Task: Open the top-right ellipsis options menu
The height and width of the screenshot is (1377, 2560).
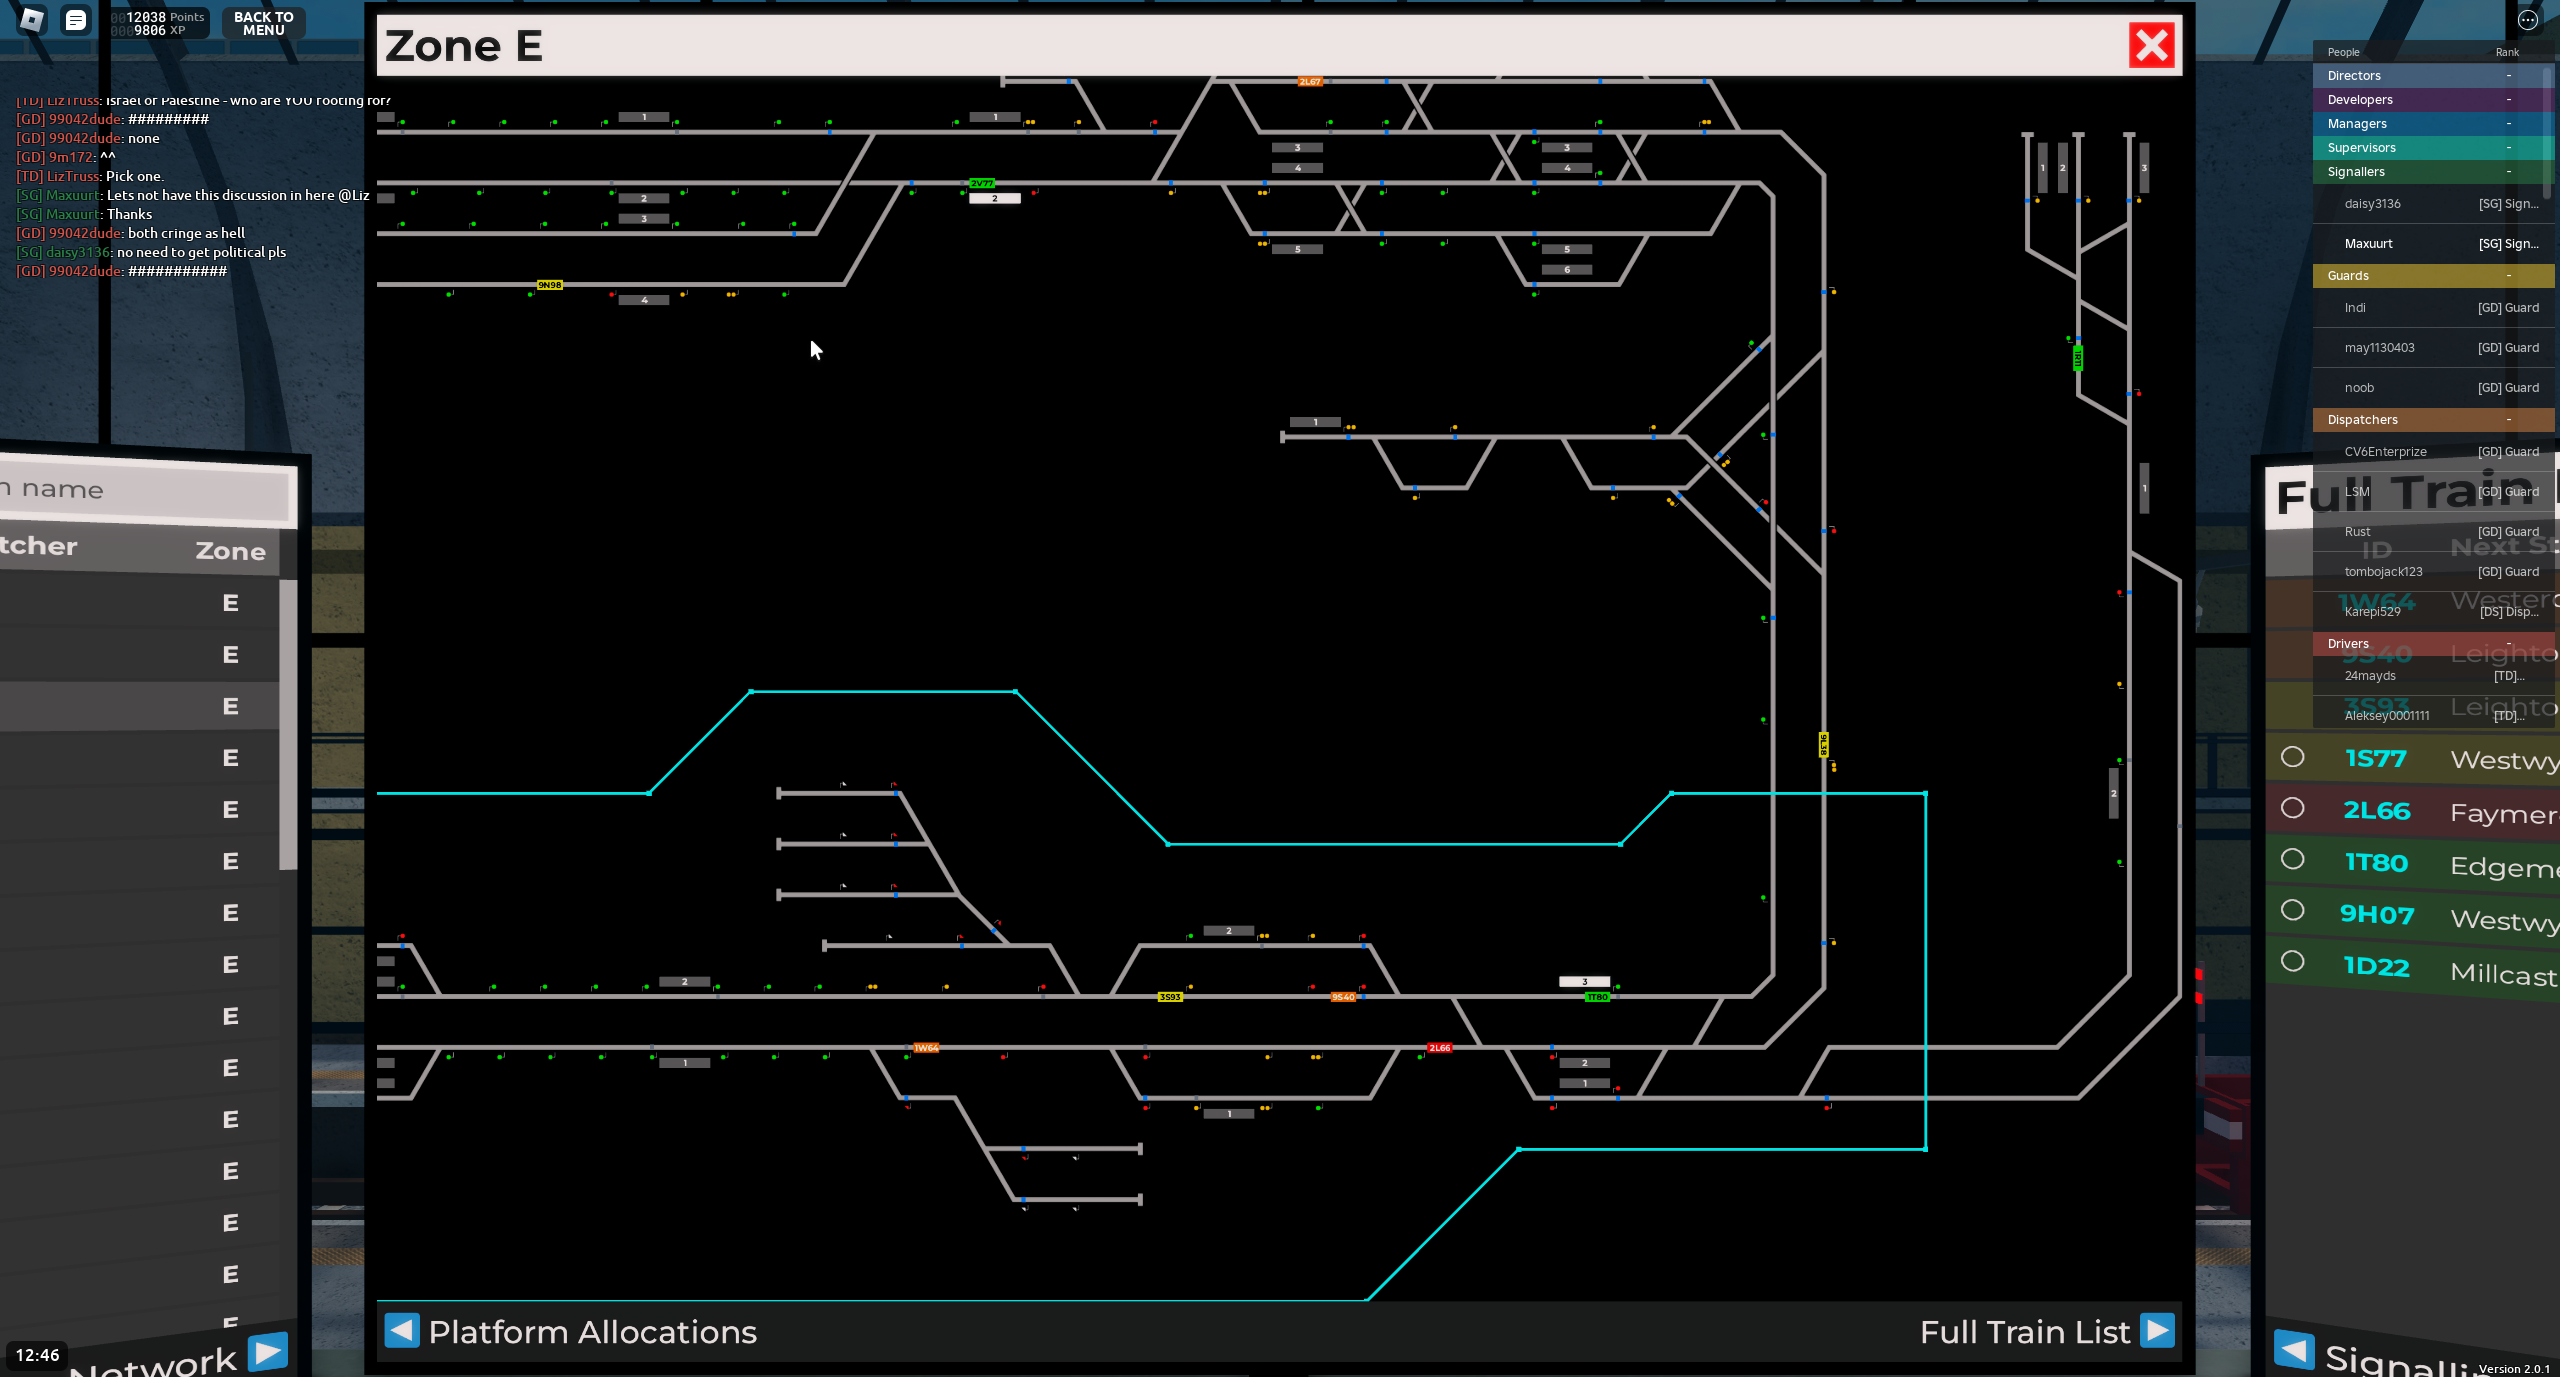Action: (2528, 20)
